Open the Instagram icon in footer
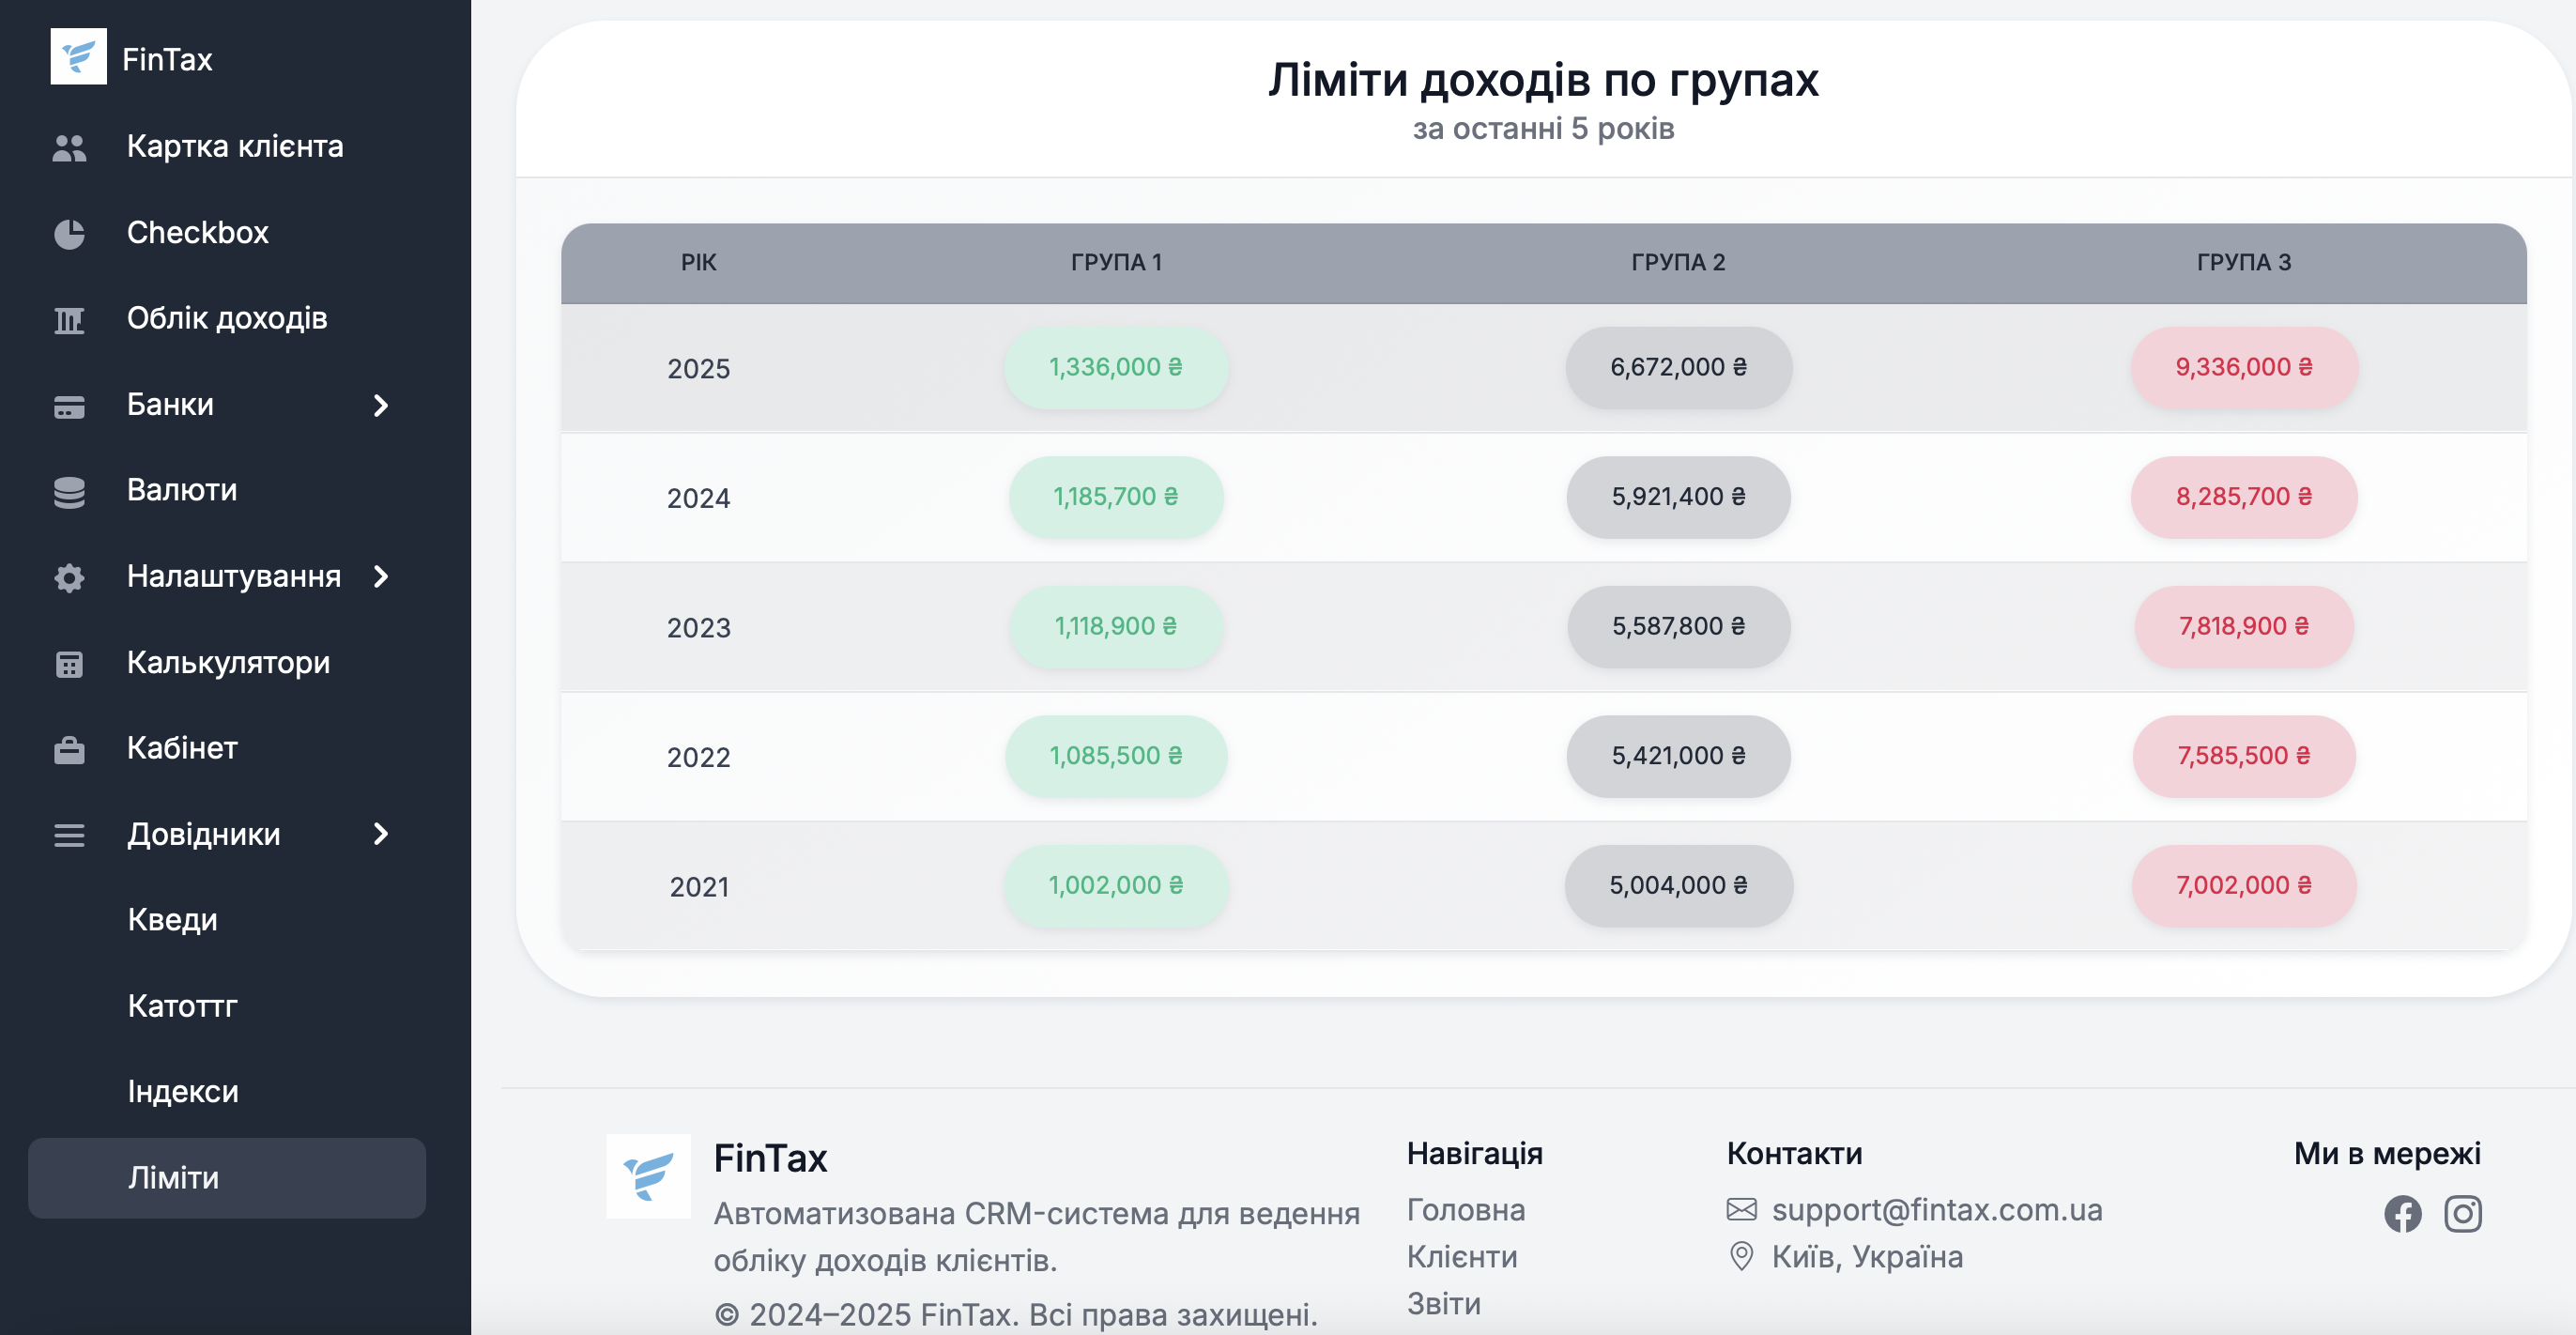Image resolution: width=2576 pixels, height=1335 pixels. tap(2462, 1214)
